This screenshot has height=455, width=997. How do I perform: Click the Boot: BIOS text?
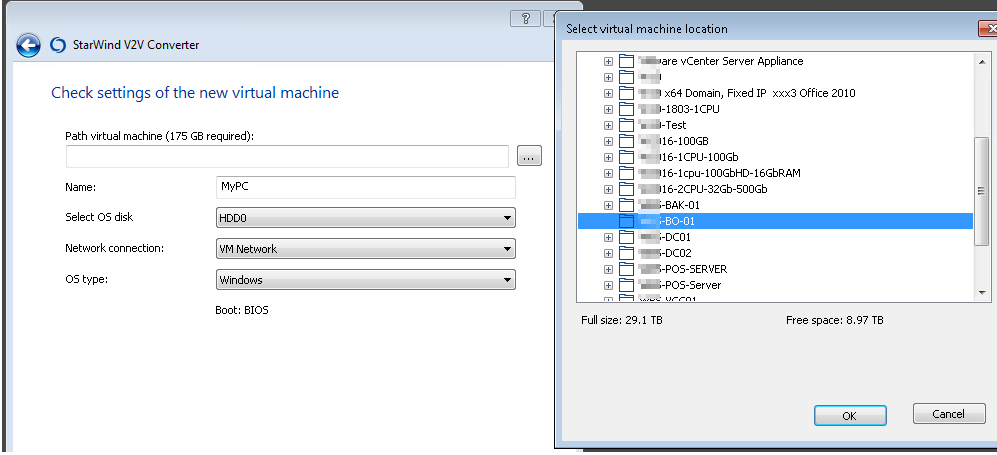tap(242, 311)
